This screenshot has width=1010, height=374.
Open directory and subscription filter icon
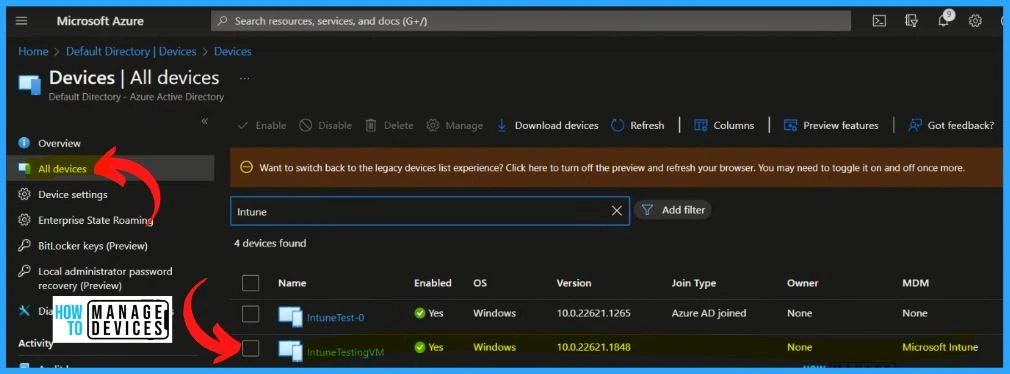tap(911, 21)
